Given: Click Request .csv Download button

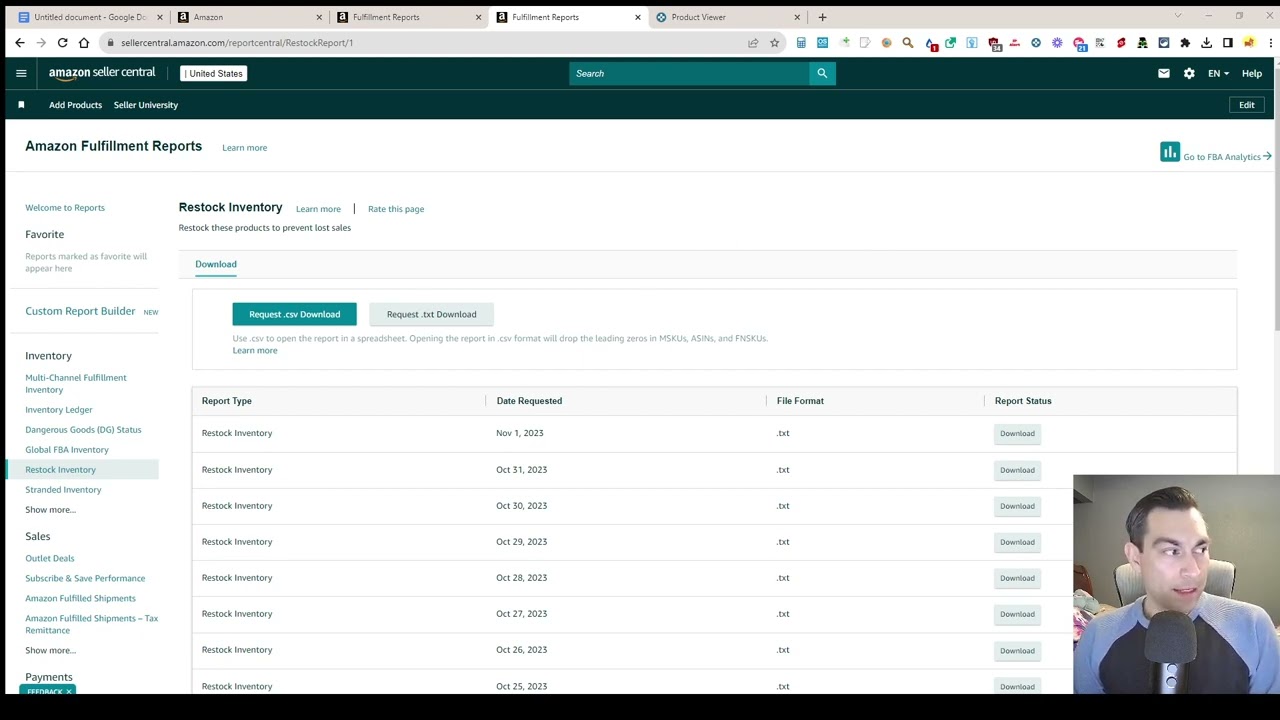Looking at the screenshot, I should (294, 314).
